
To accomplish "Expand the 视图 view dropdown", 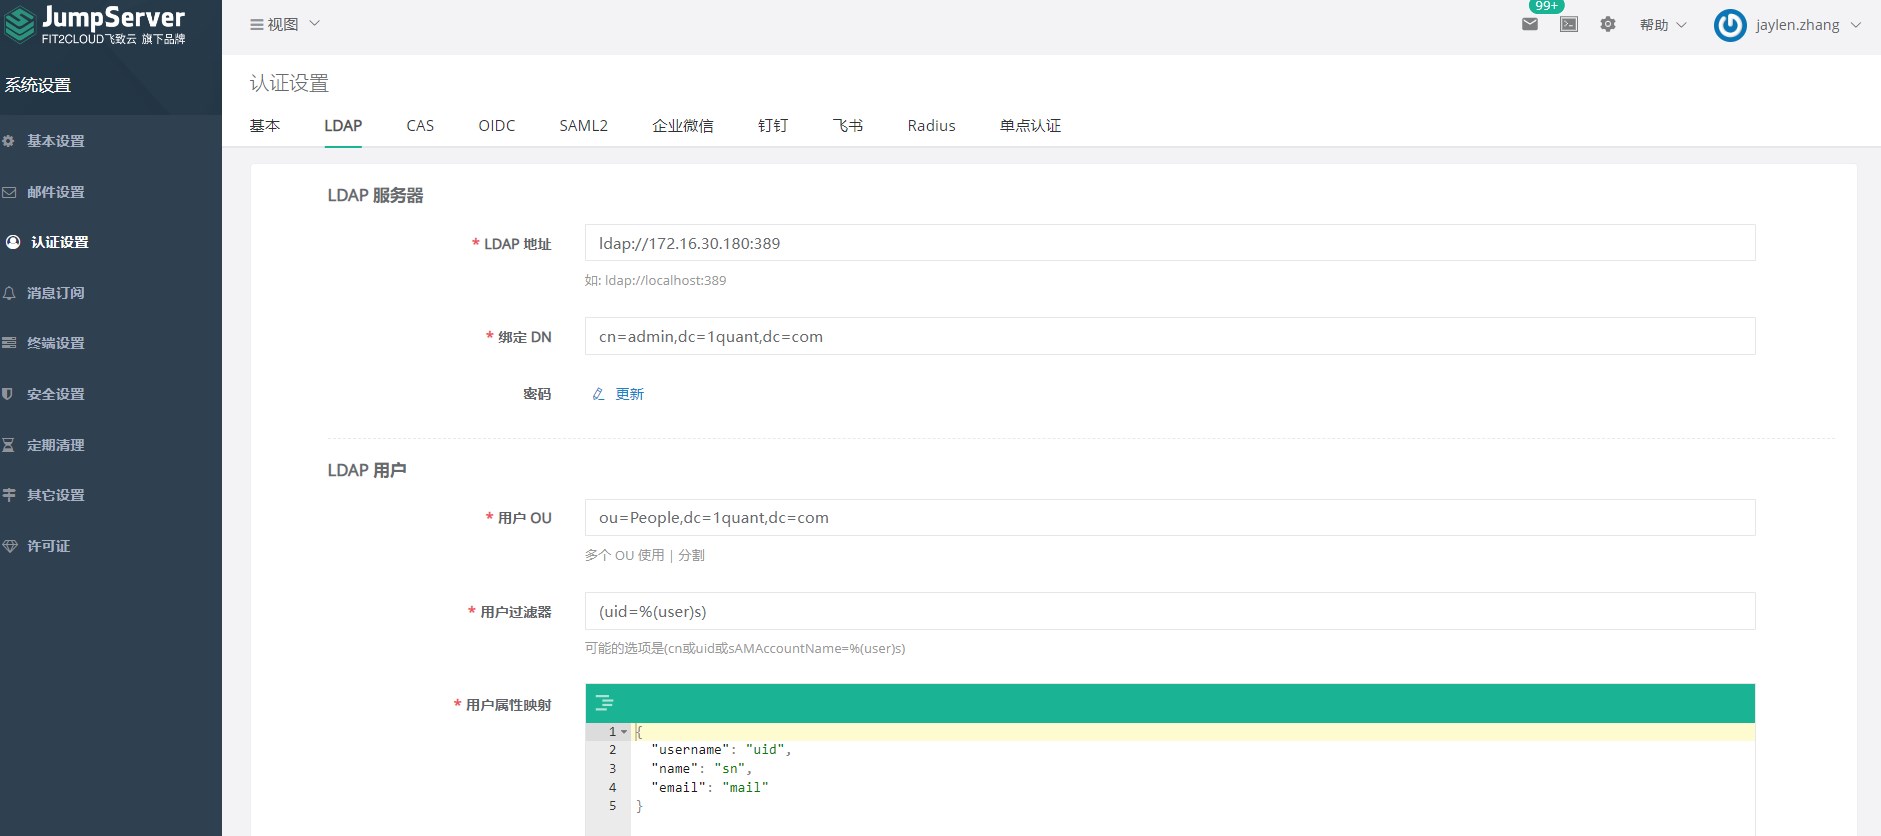I will point(284,24).
